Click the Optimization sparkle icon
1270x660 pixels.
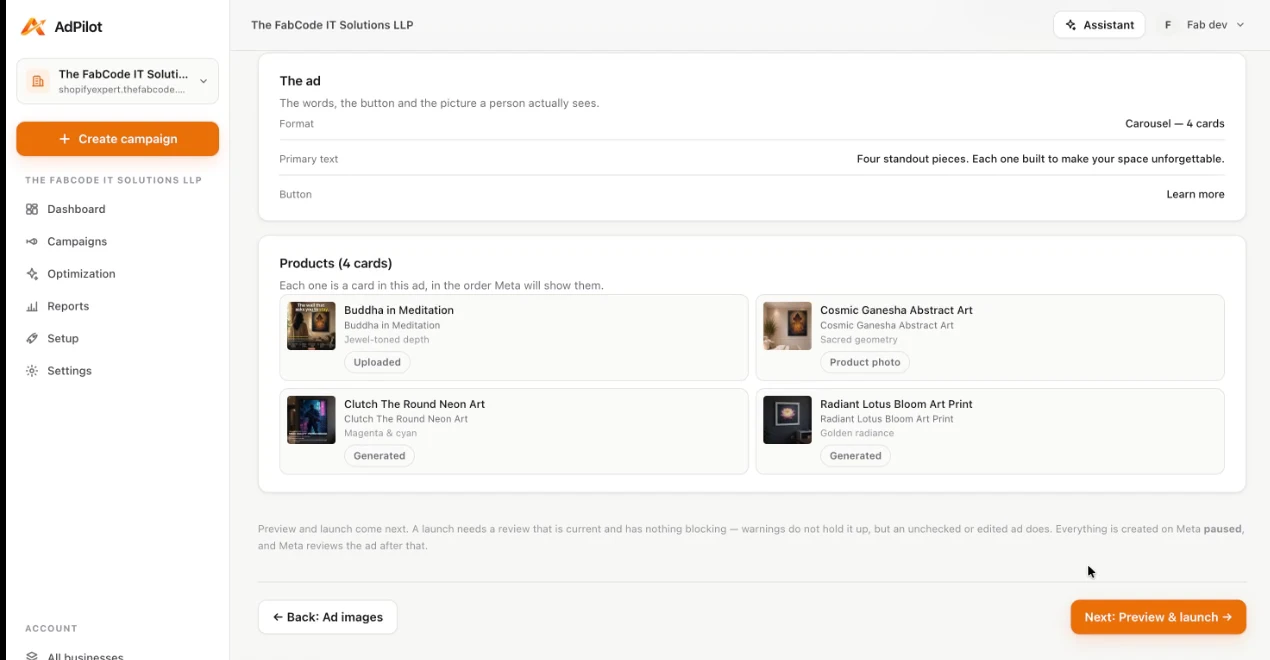tap(32, 274)
